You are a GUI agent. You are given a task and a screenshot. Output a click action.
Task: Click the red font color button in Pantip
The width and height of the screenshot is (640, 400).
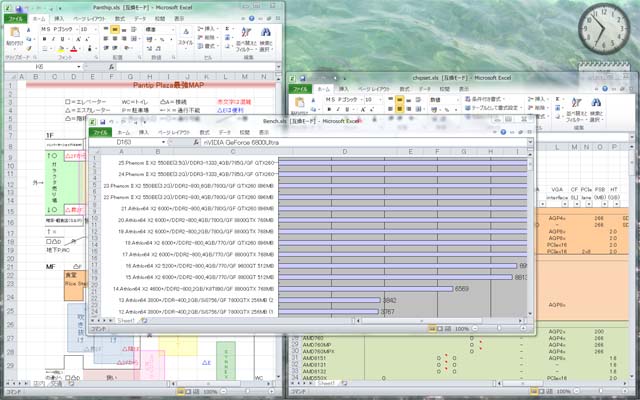73,49
